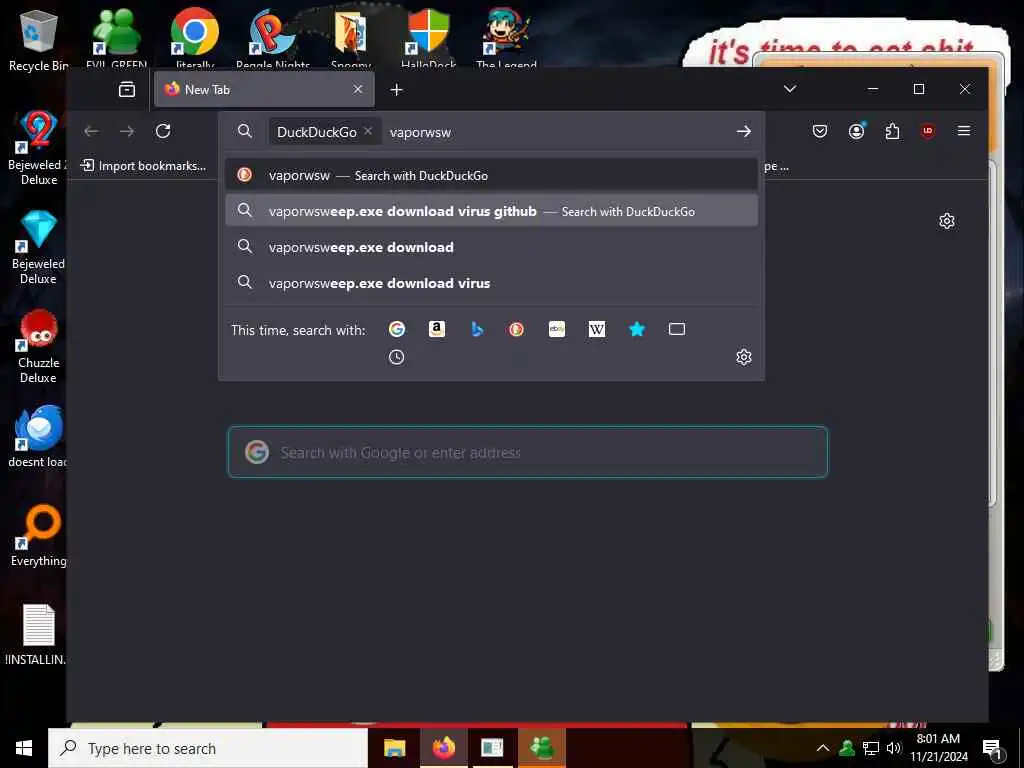Open the network tray icon
Image resolution: width=1024 pixels, height=768 pixels.
coord(871,748)
